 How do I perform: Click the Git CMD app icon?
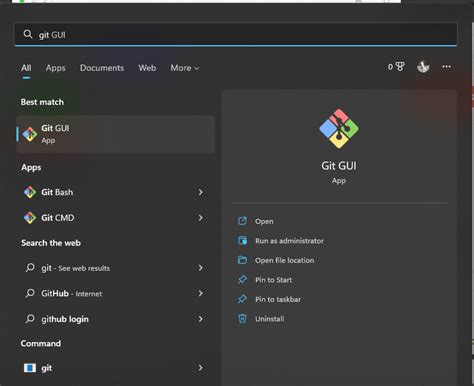[30, 218]
